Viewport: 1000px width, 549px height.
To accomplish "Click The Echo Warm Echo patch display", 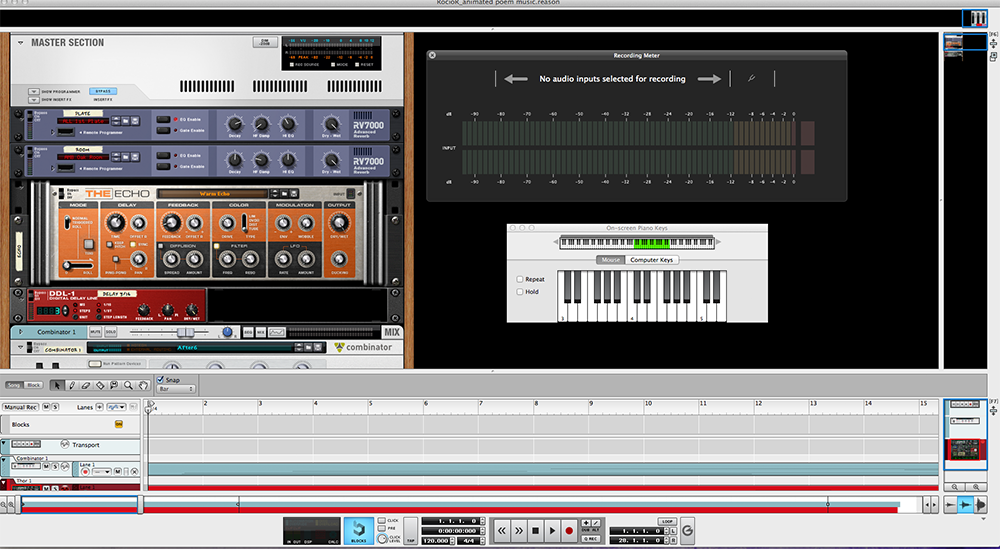I will [x=212, y=193].
